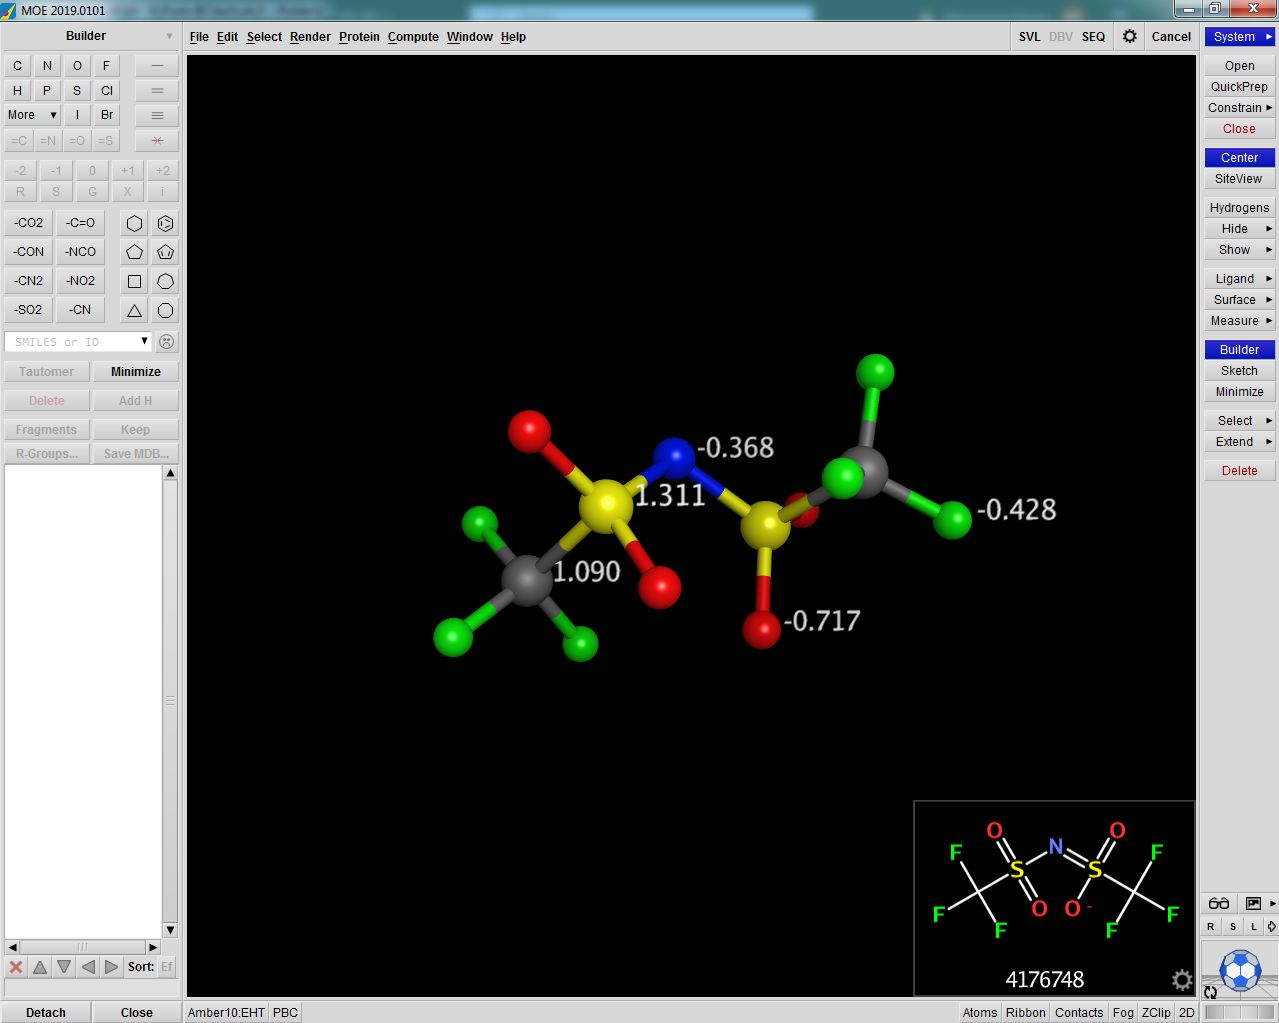Viewport: 1279px width, 1023px height.
Task: Click the gear on 2D structure preview
Action: coord(1181,980)
